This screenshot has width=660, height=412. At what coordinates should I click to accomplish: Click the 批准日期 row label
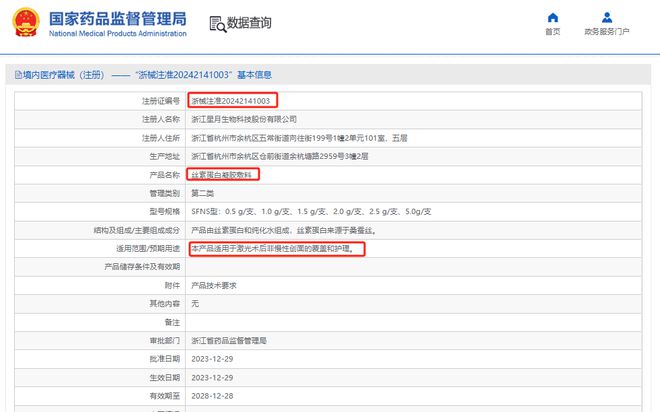tap(165, 359)
